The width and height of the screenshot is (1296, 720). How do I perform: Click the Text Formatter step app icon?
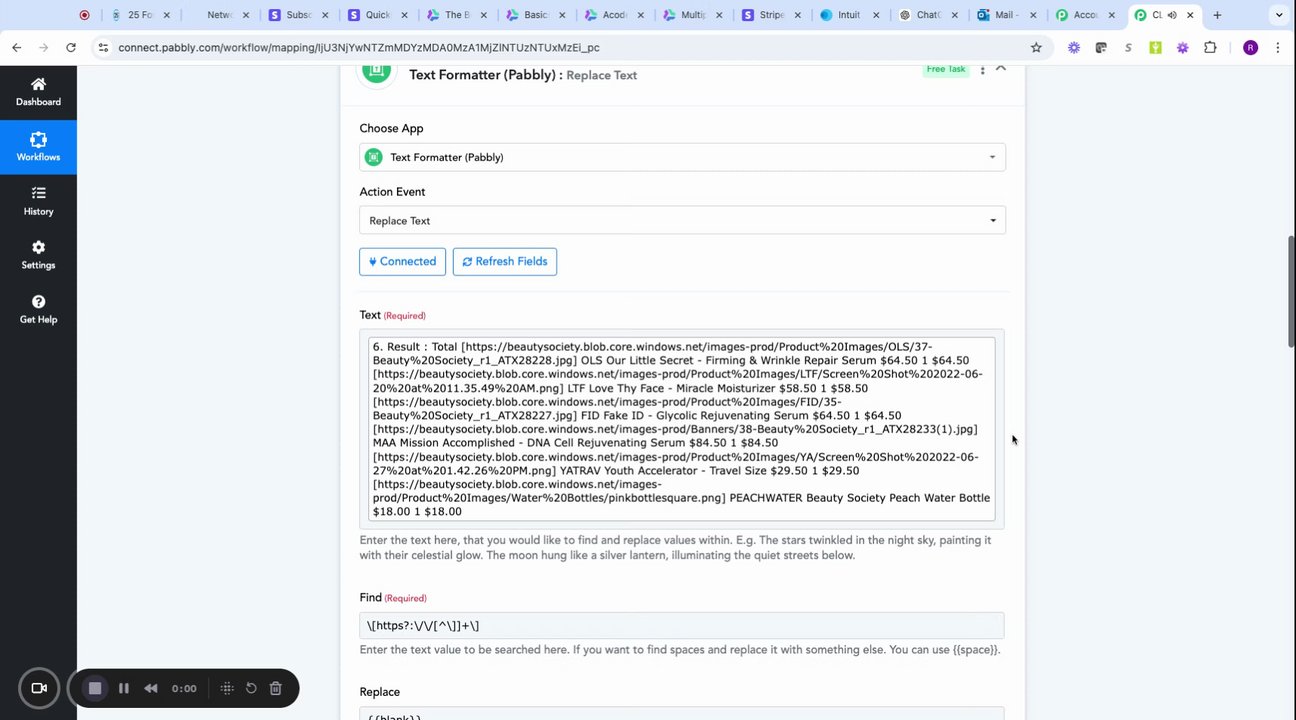tap(377, 71)
